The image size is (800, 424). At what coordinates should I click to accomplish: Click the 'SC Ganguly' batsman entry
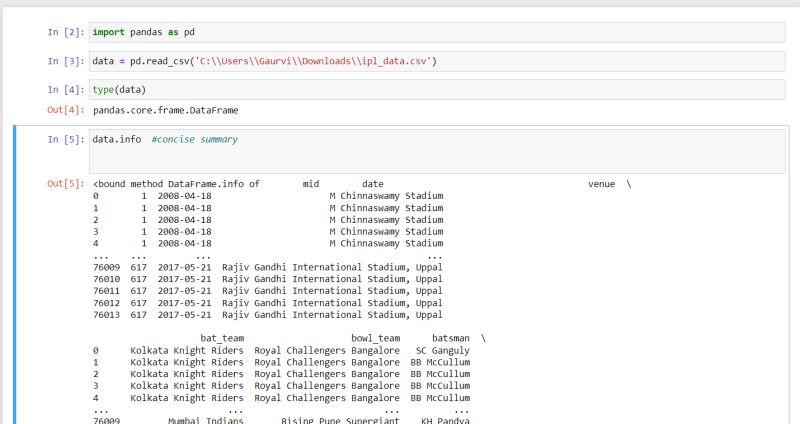(x=443, y=350)
